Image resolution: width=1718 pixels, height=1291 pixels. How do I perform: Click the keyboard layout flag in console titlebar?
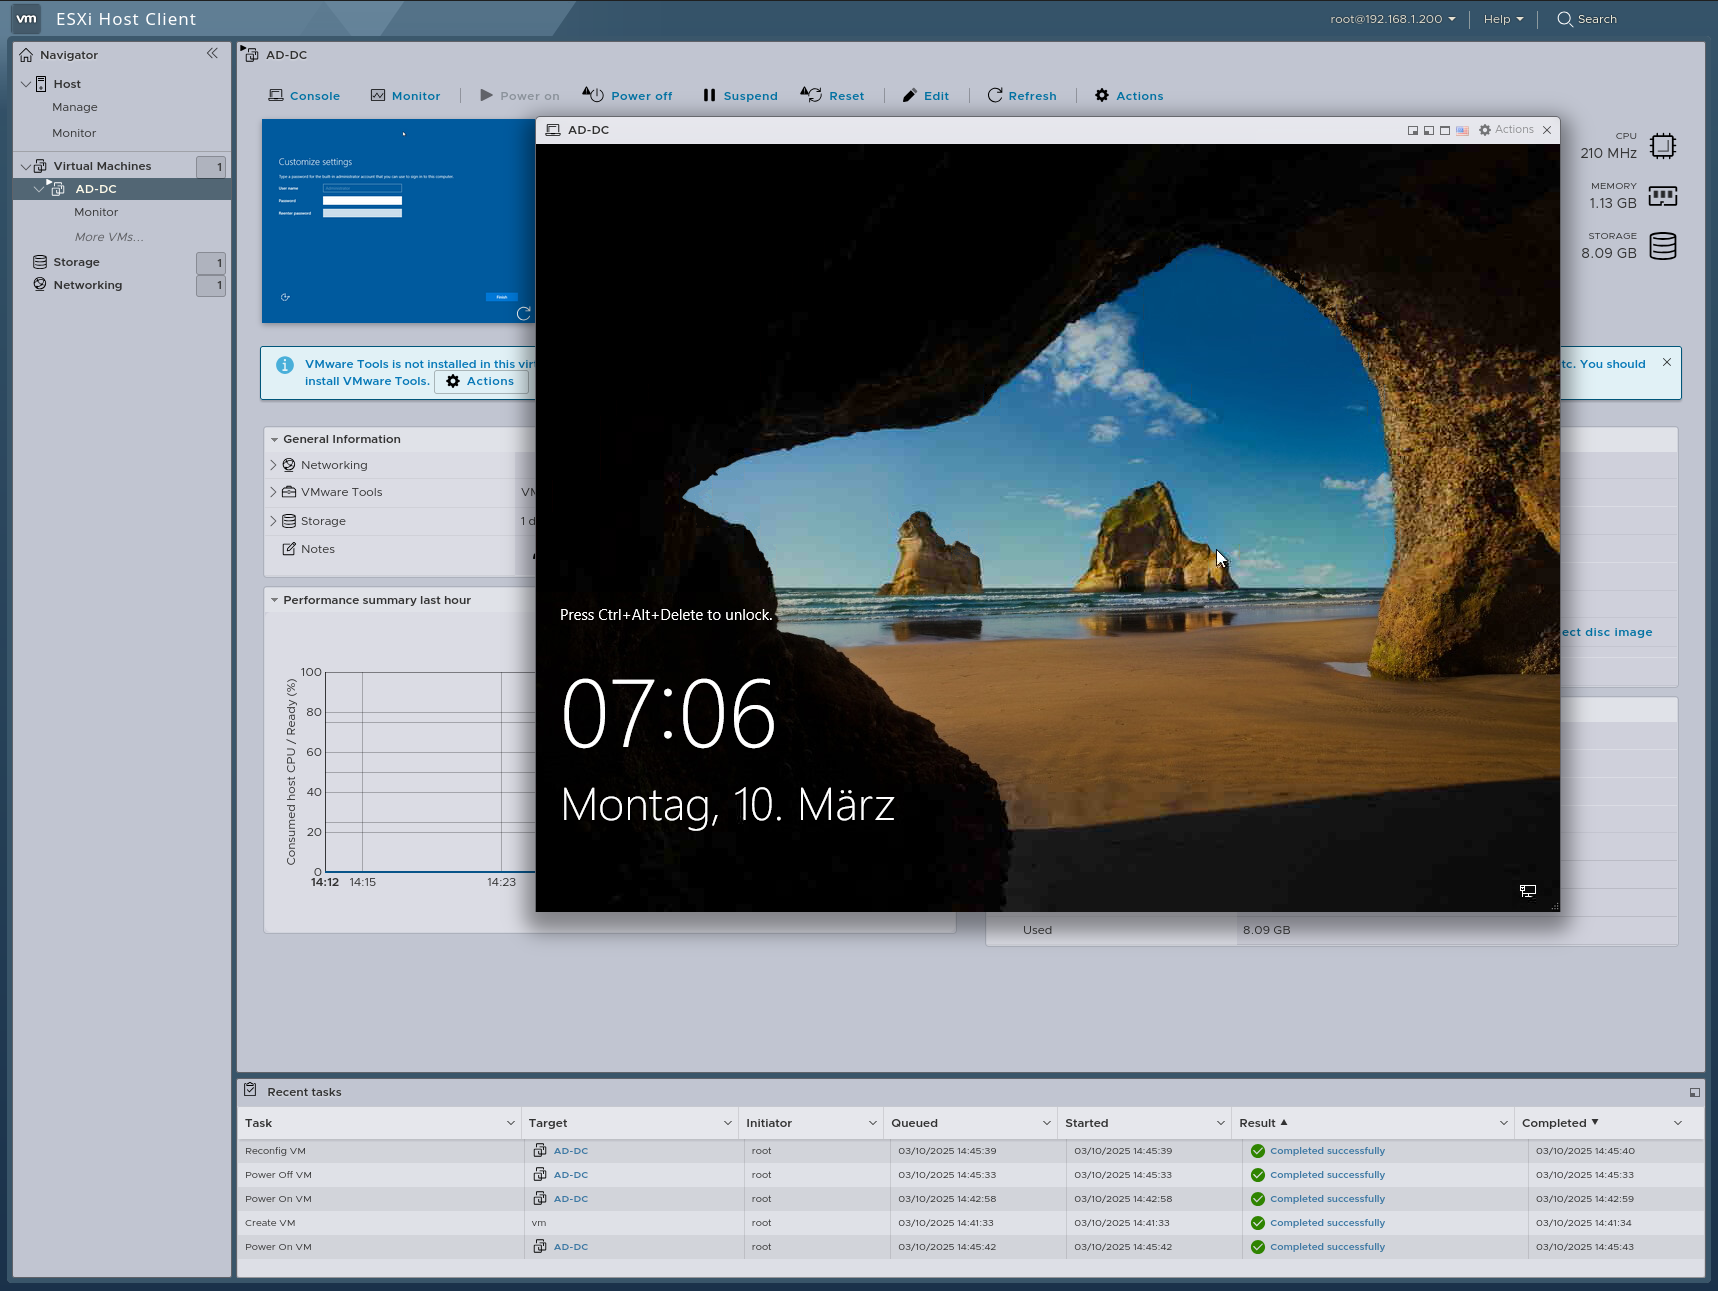[1462, 130]
